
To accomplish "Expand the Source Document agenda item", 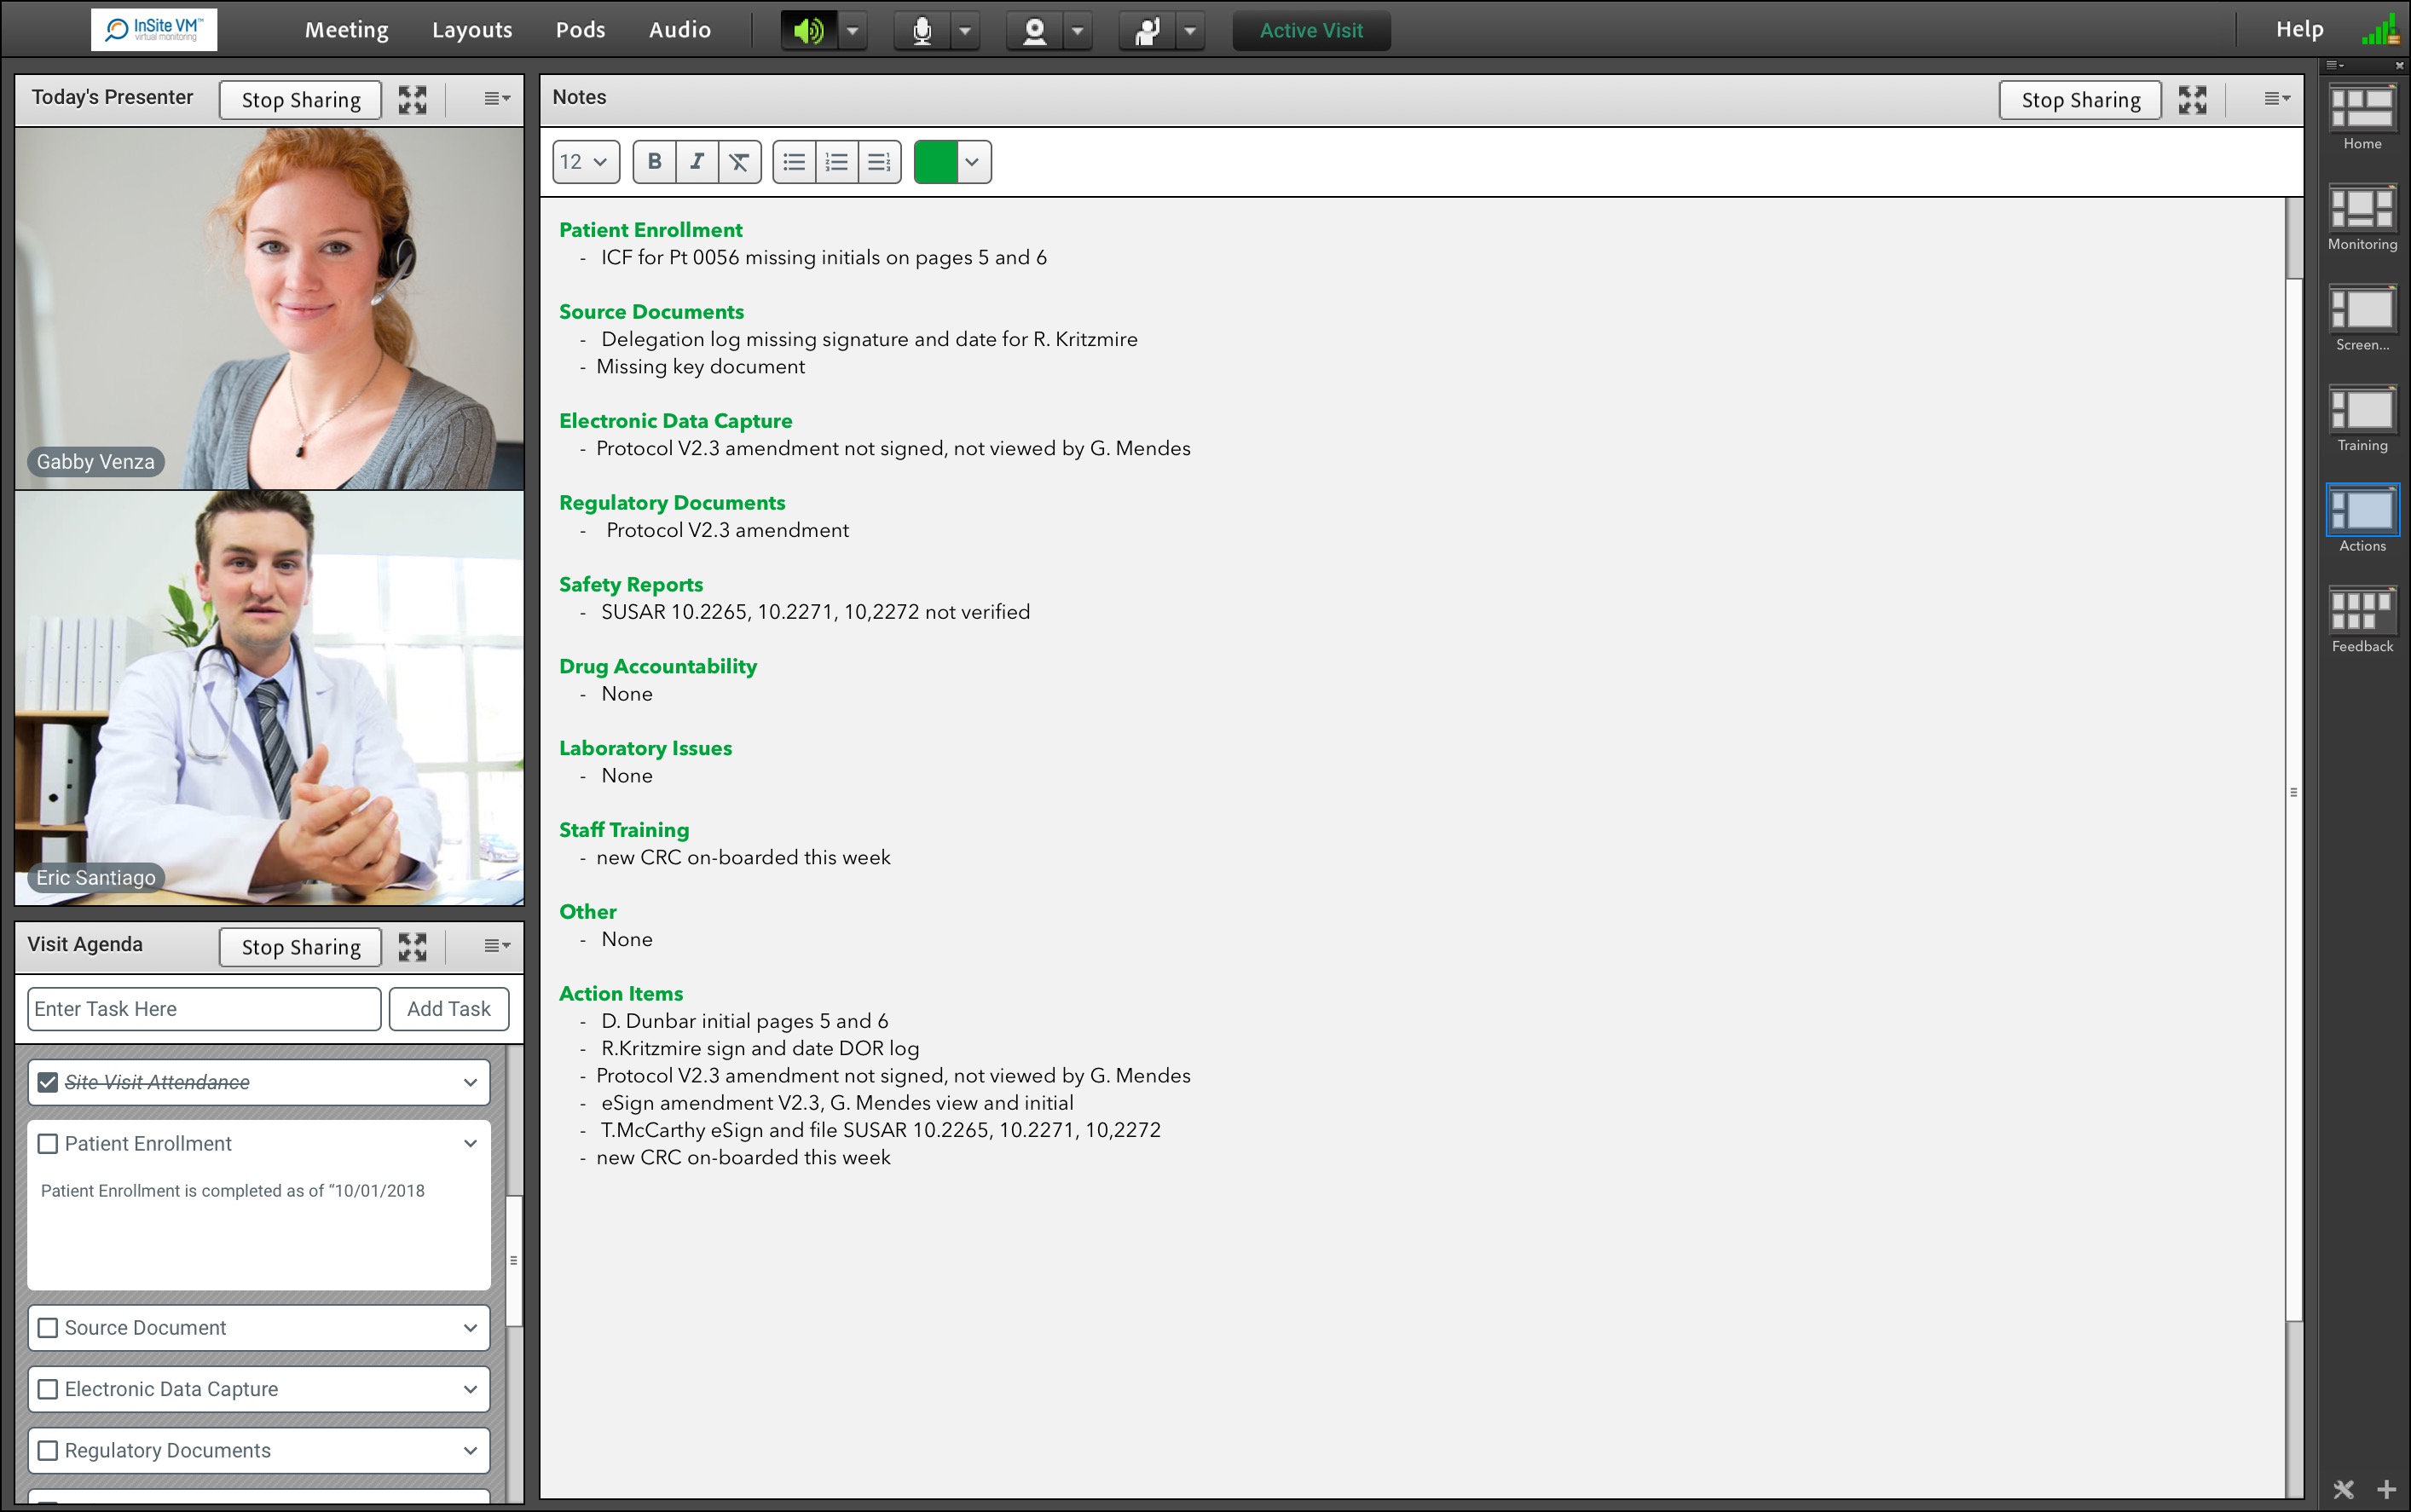I will tap(470, 1328).
